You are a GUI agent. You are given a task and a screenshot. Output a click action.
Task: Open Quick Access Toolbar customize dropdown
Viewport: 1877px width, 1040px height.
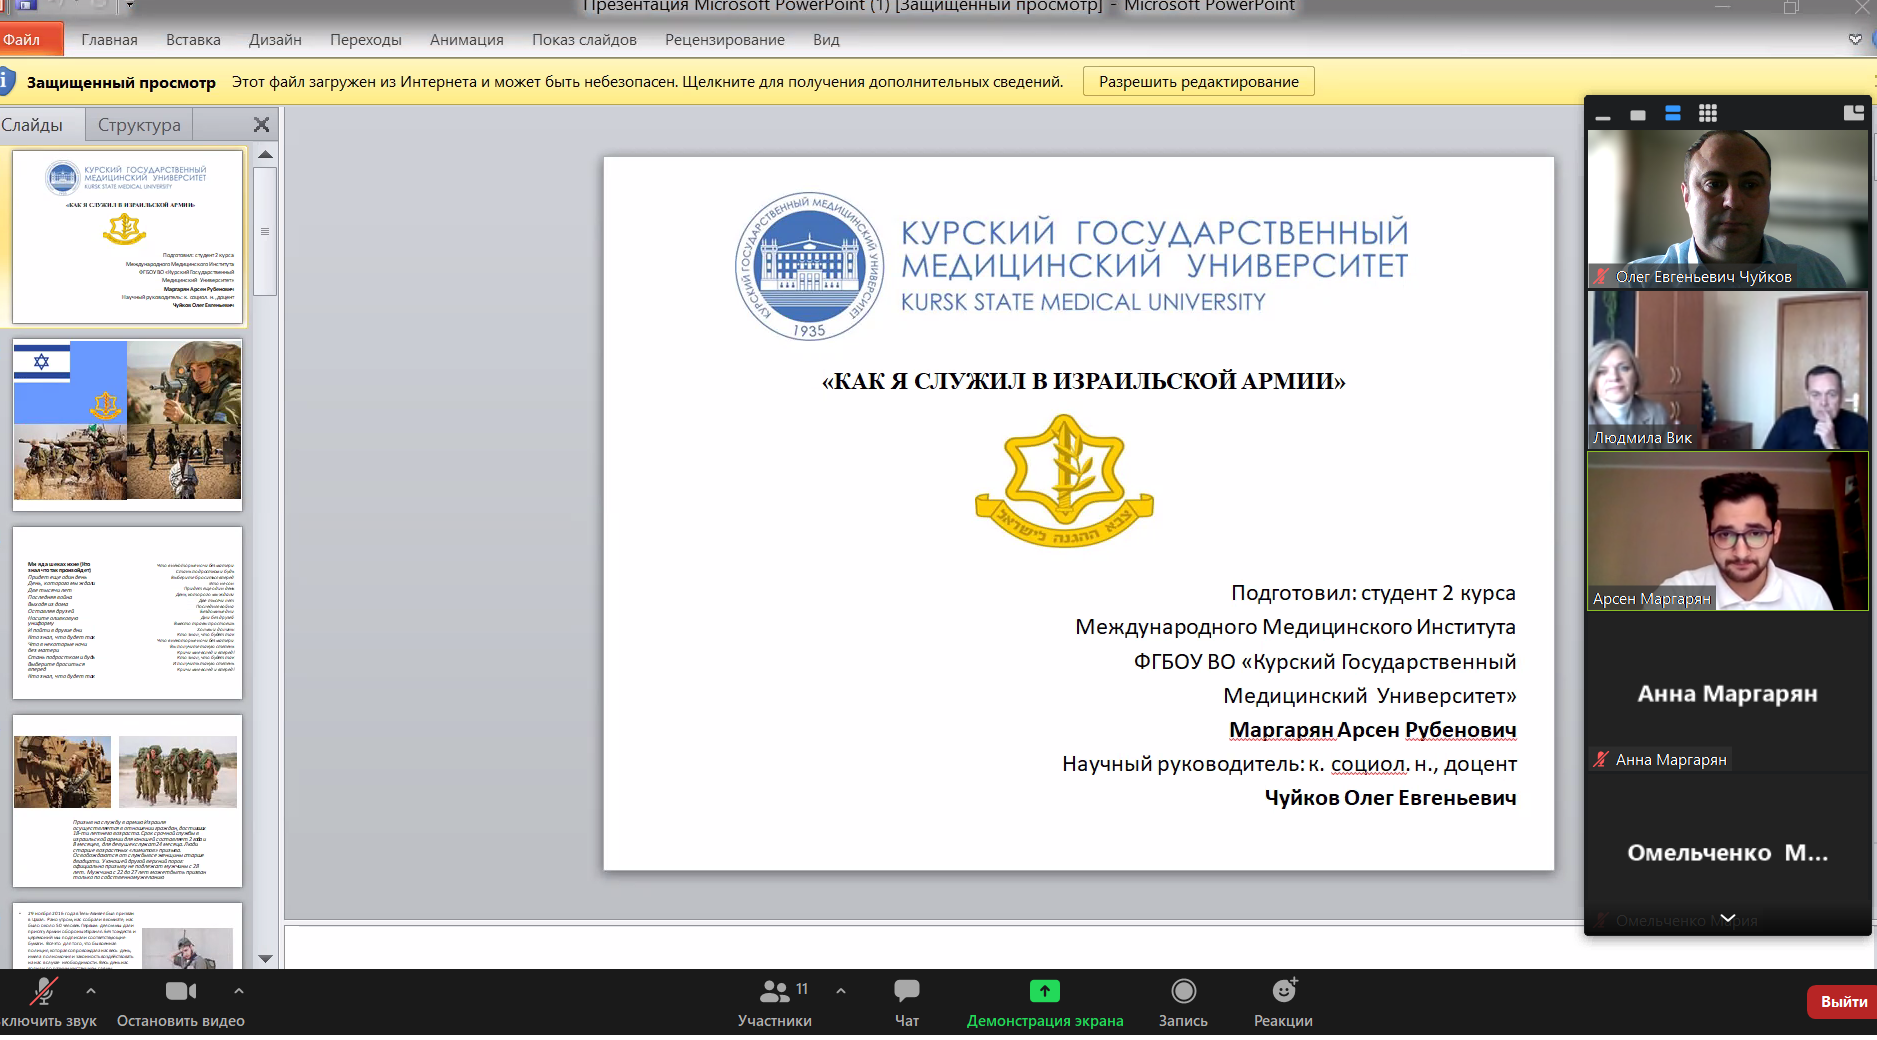[129, 5]
